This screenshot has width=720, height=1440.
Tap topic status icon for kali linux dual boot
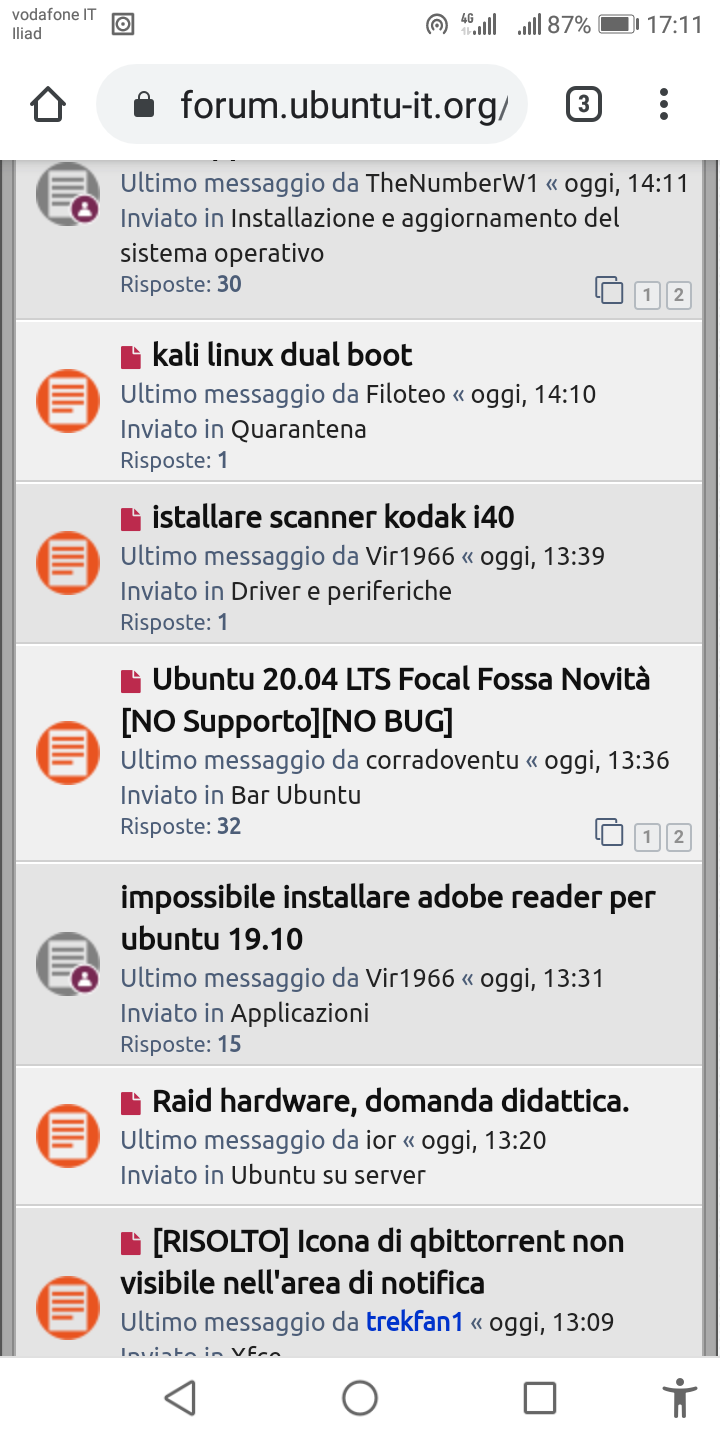pos(68,401)
